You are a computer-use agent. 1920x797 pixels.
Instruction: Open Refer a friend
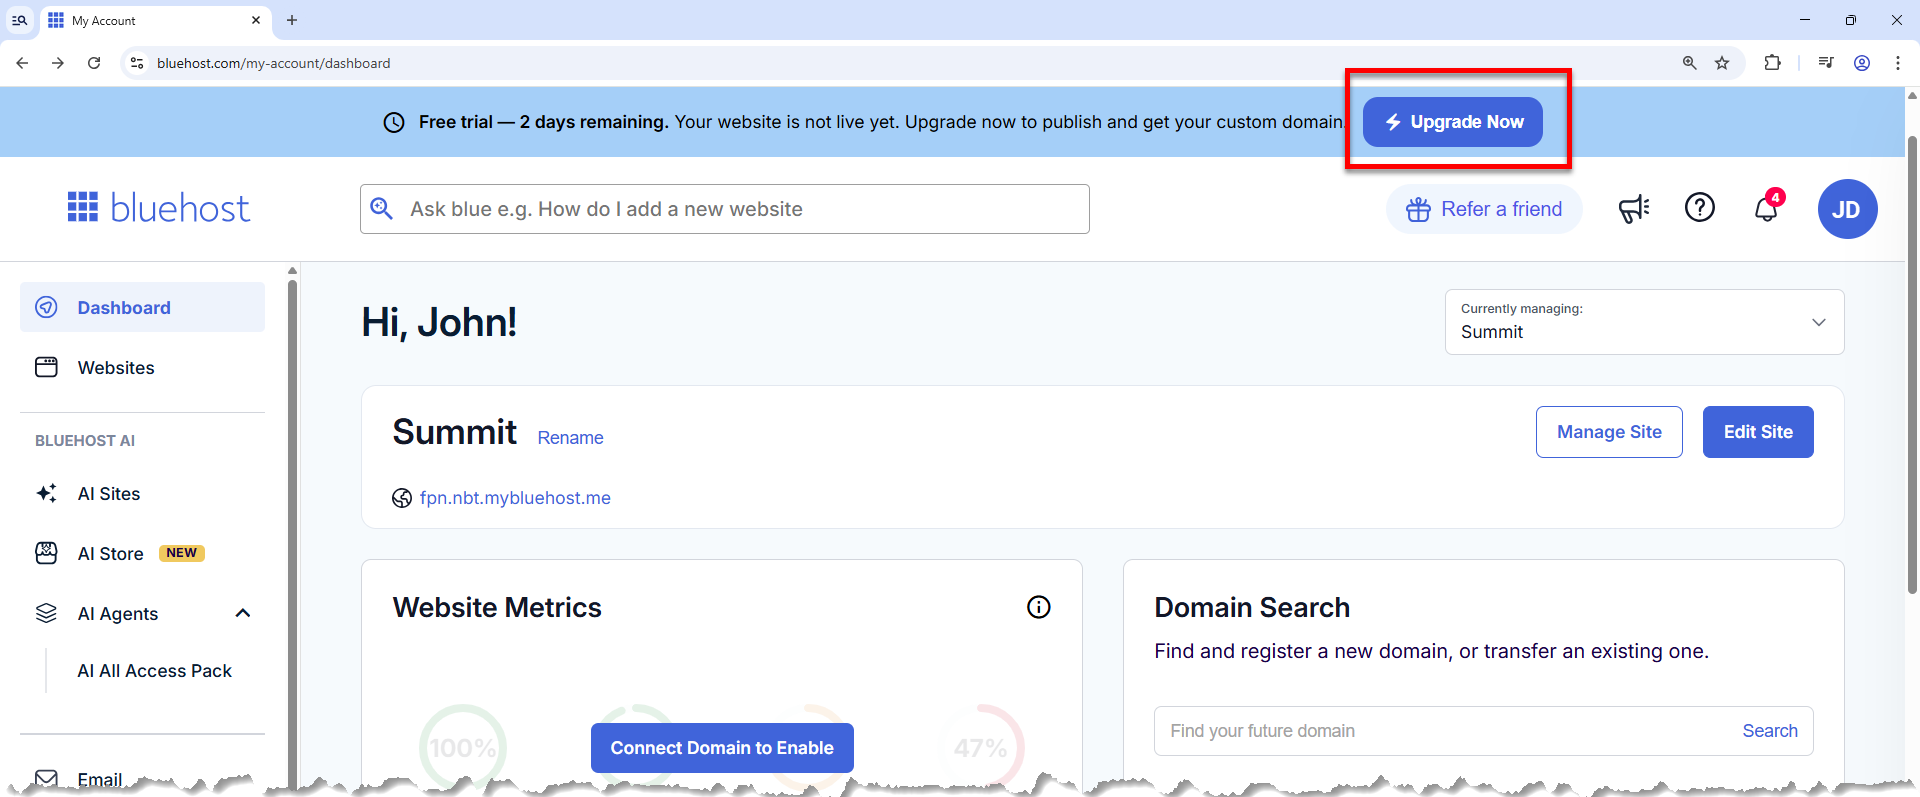pyautogui.click(x=1484, y=209)
